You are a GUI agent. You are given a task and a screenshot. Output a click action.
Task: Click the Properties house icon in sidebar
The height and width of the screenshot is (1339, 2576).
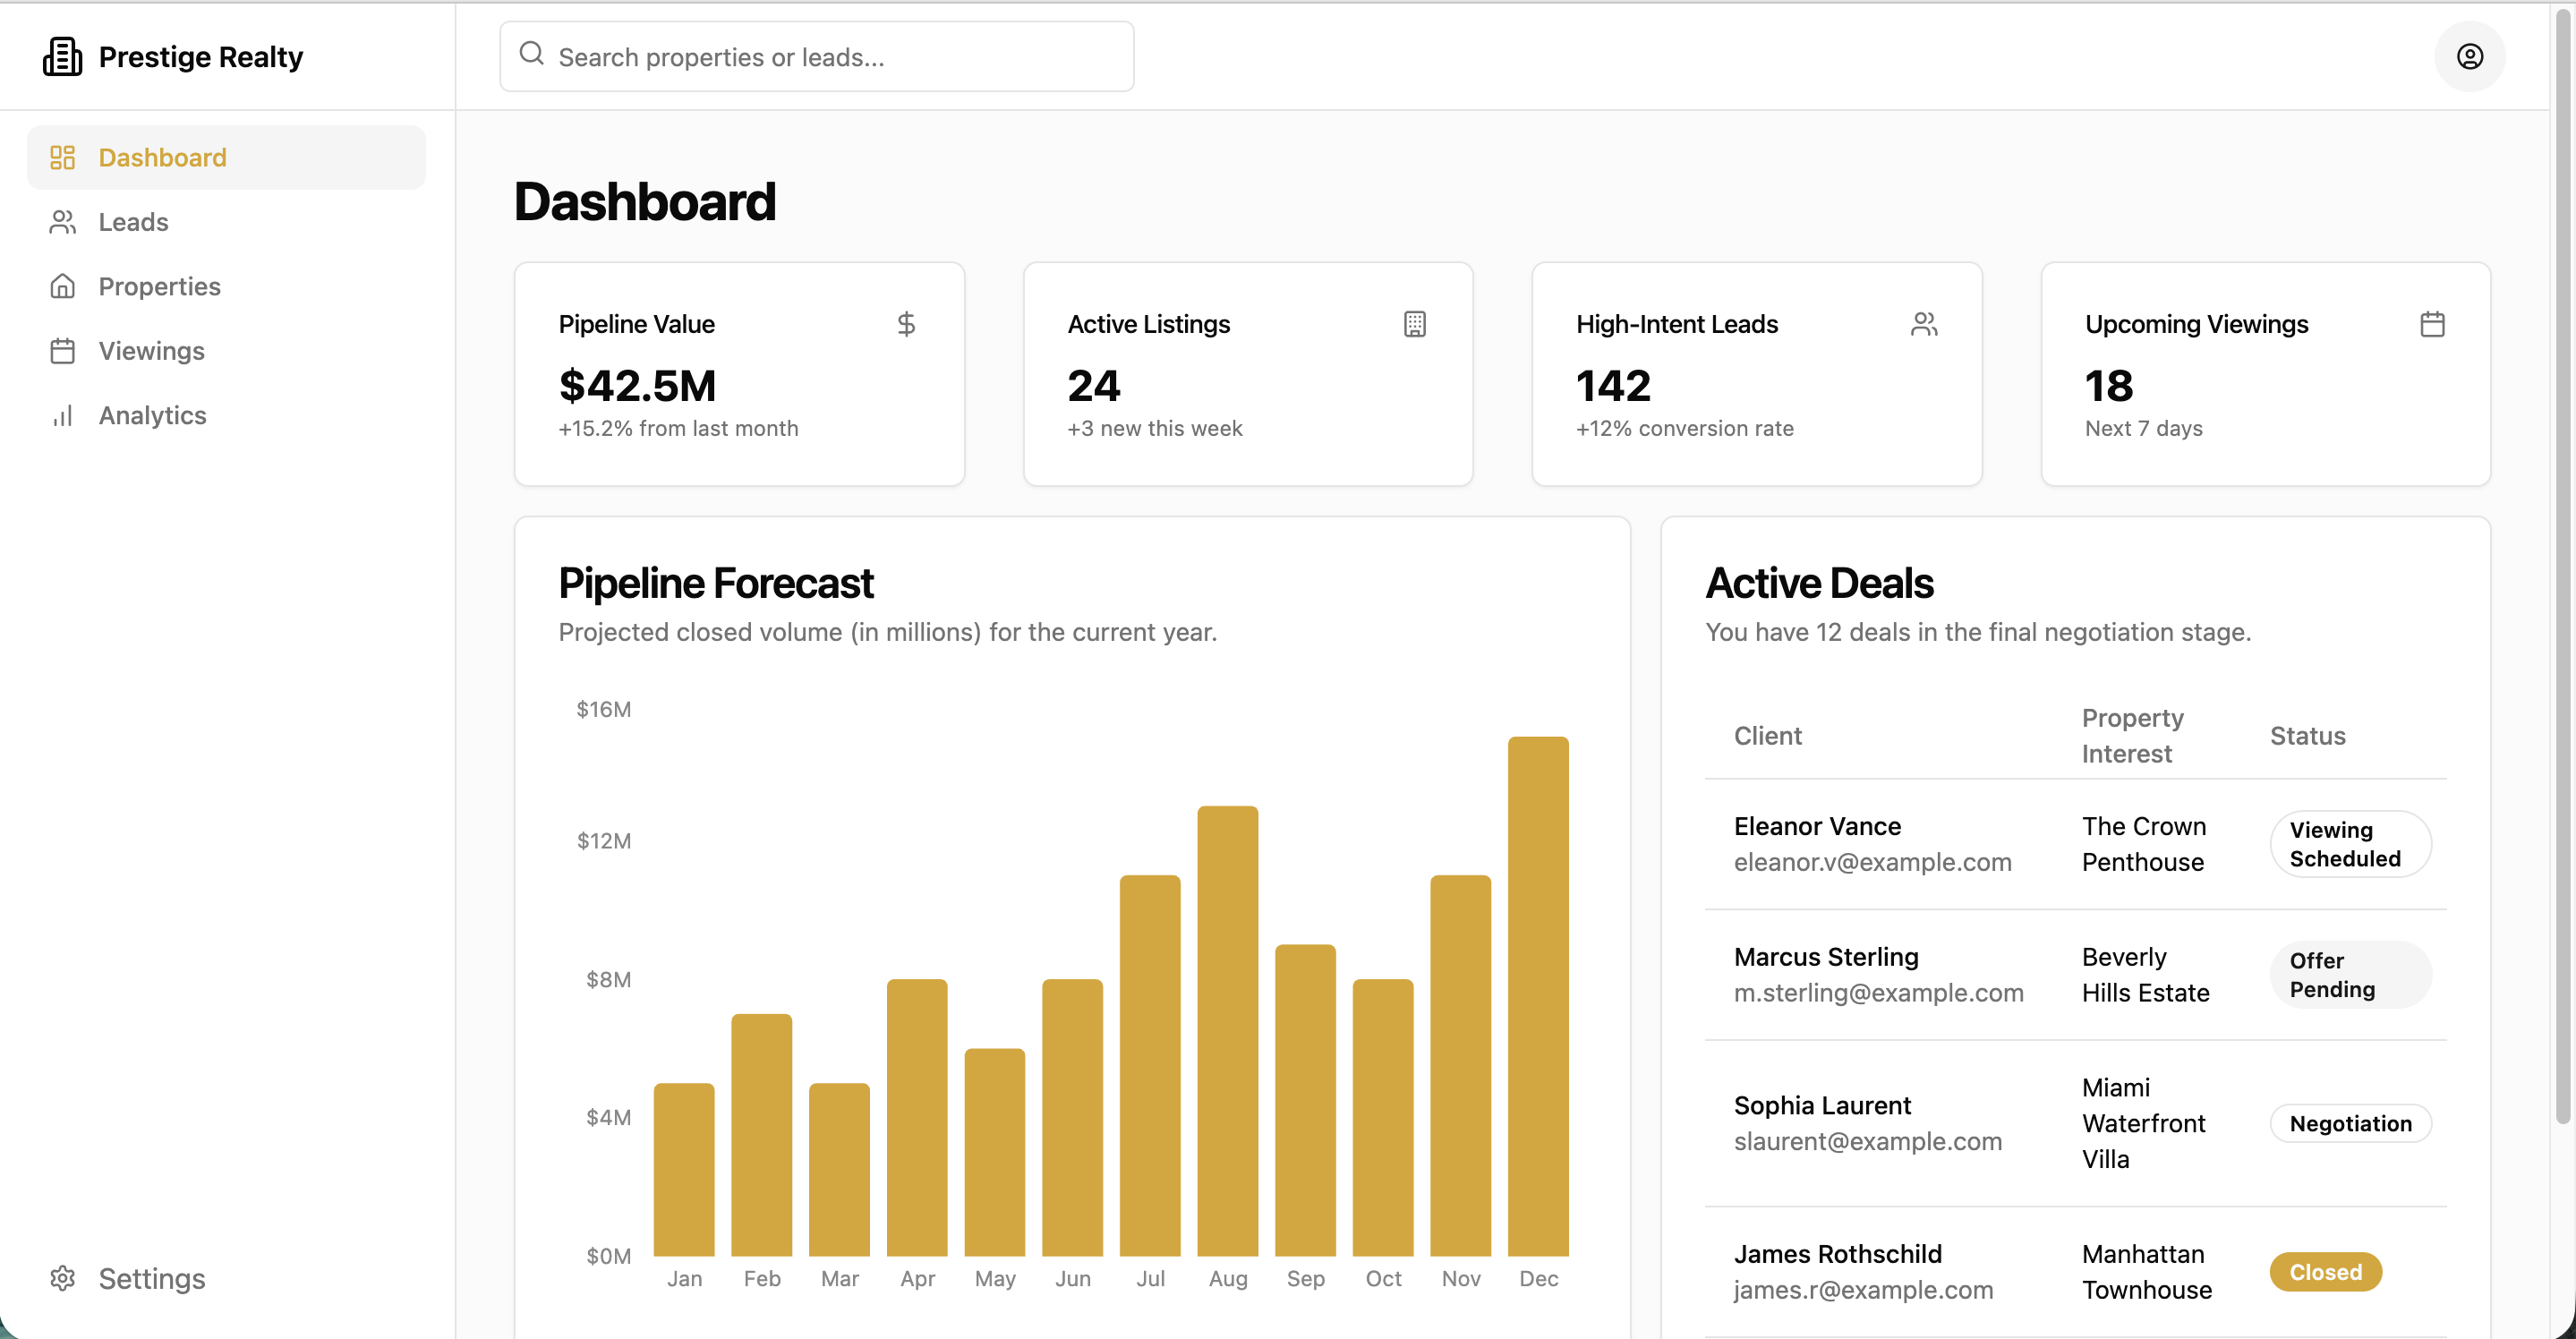pos(63,287)
